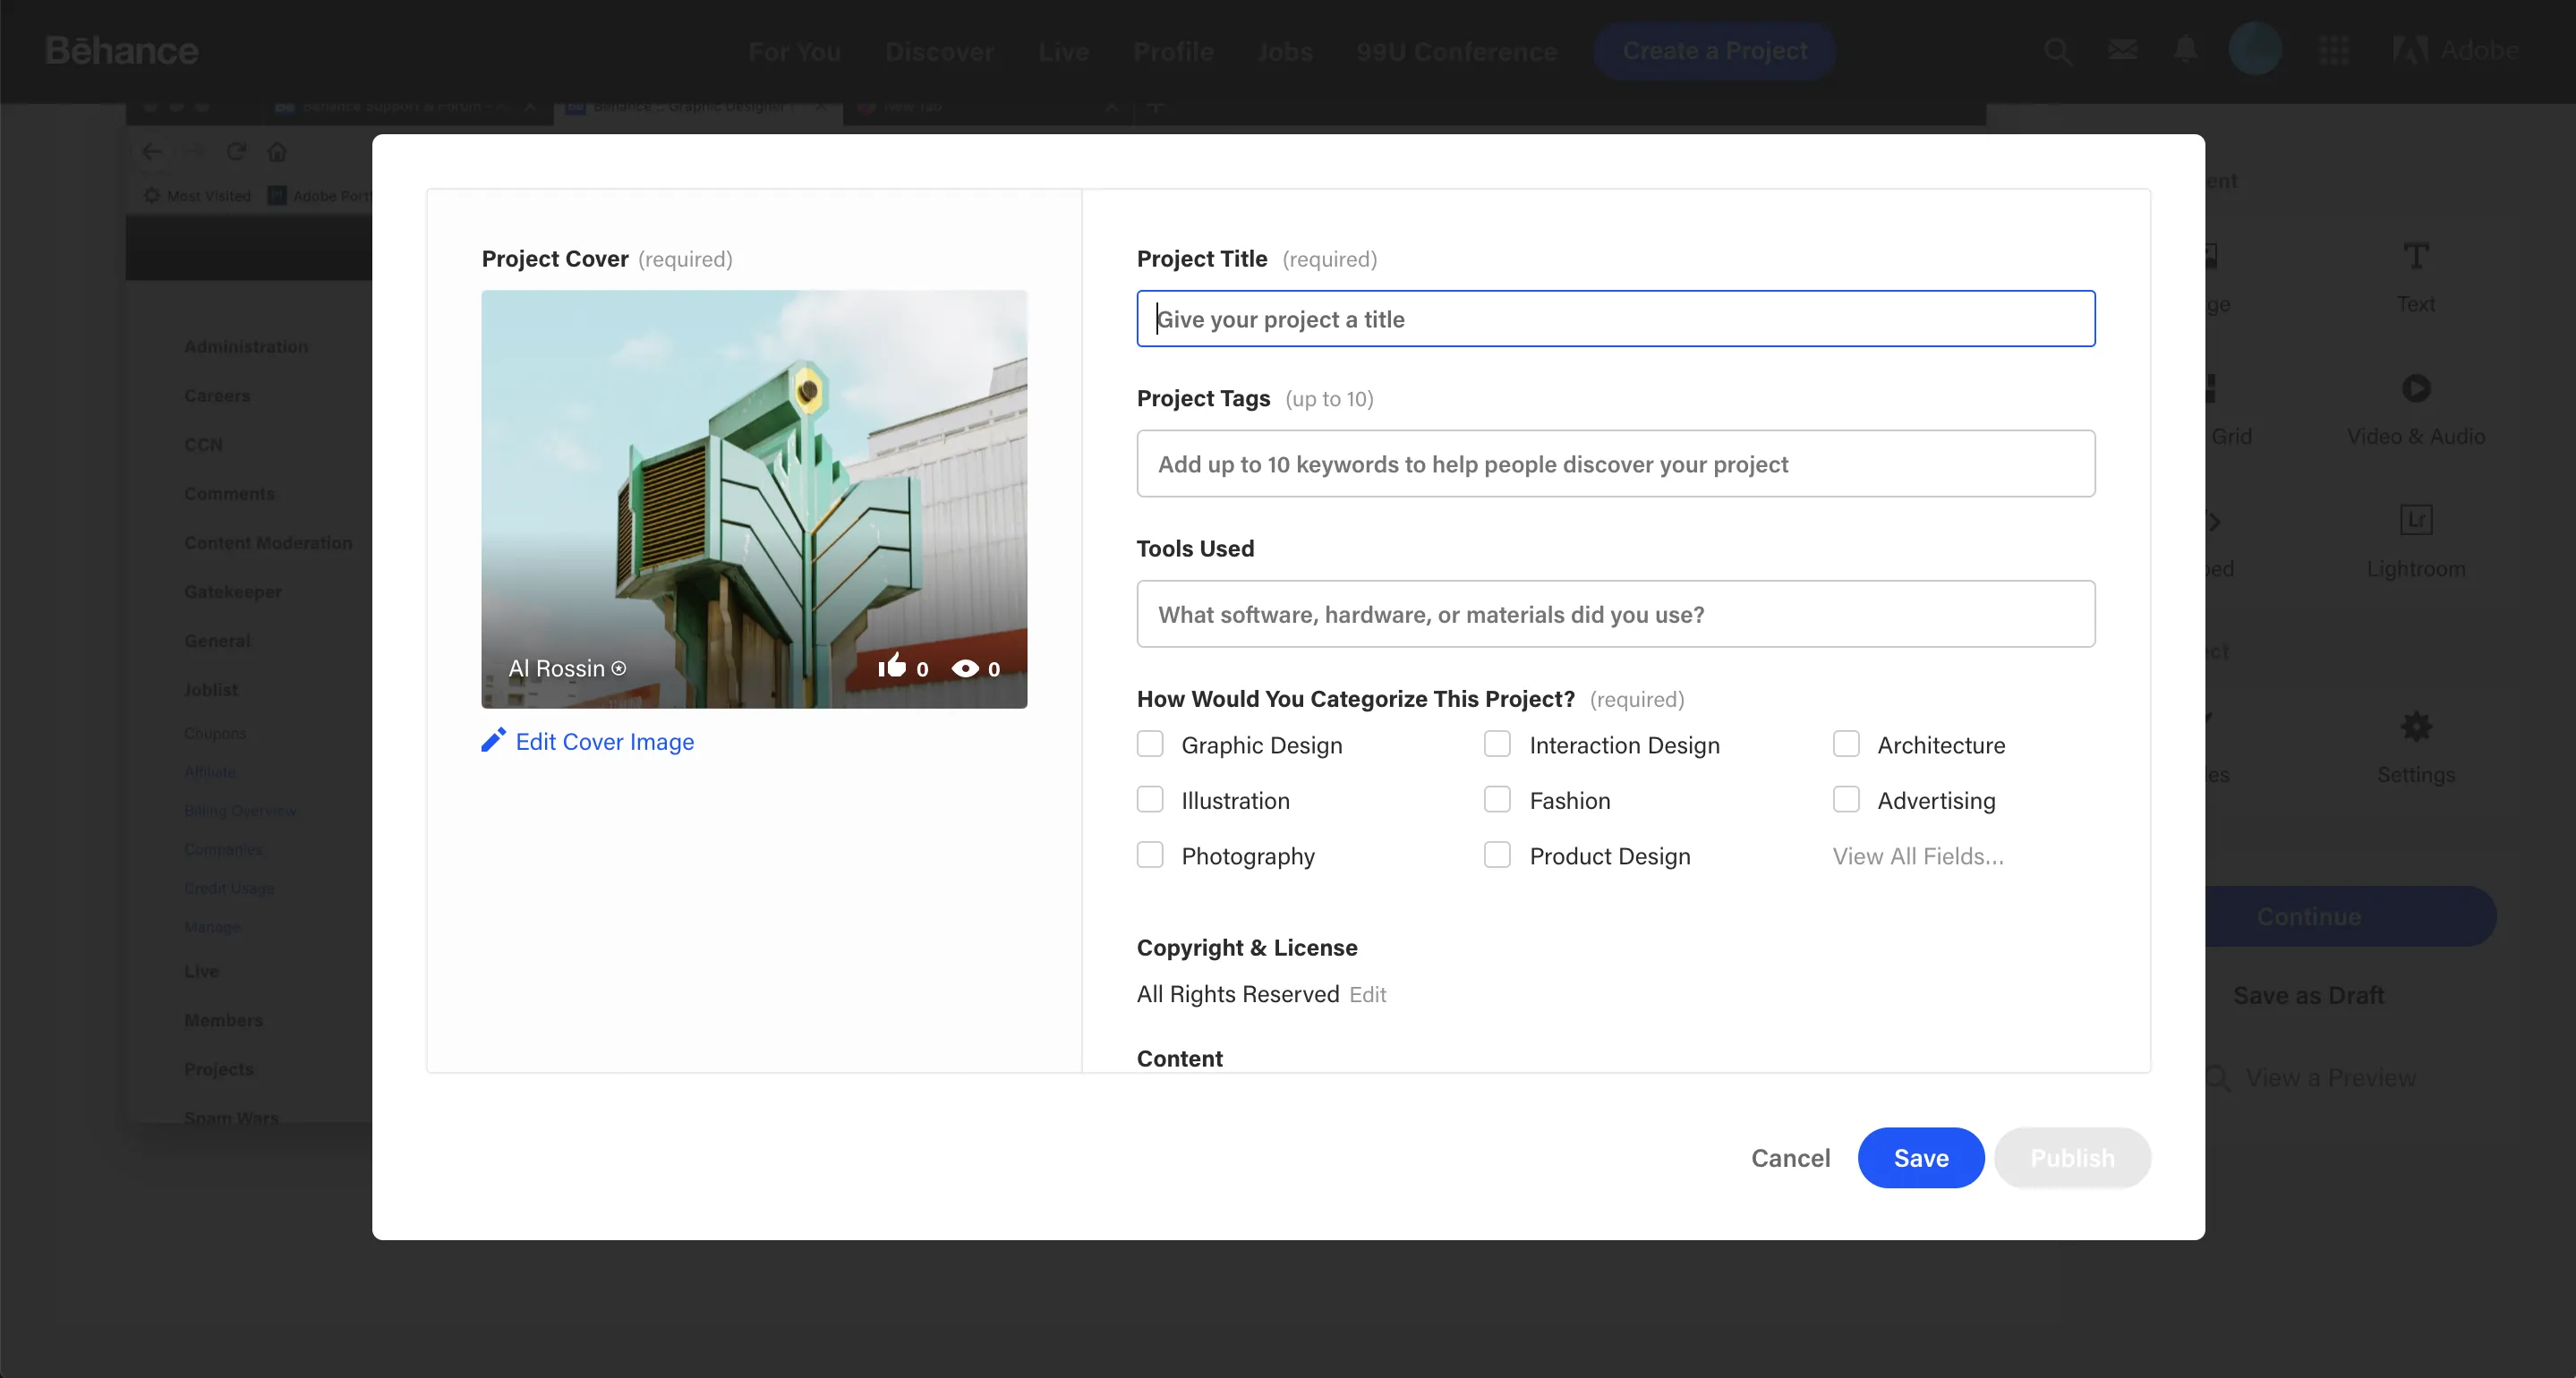Click the project title input field
Screen dimensions: 2576x1378
(x=1615, y=319)
